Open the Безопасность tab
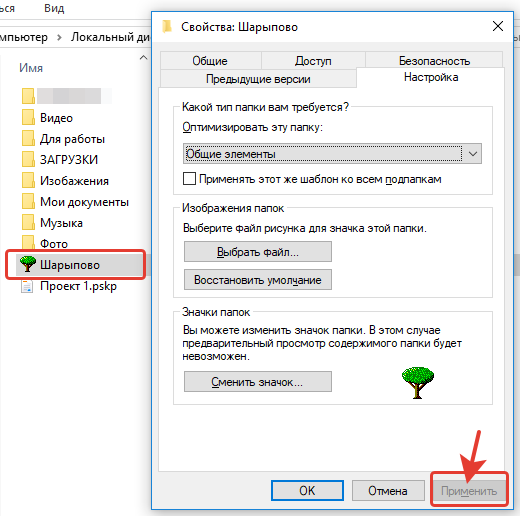 [434, 61]
